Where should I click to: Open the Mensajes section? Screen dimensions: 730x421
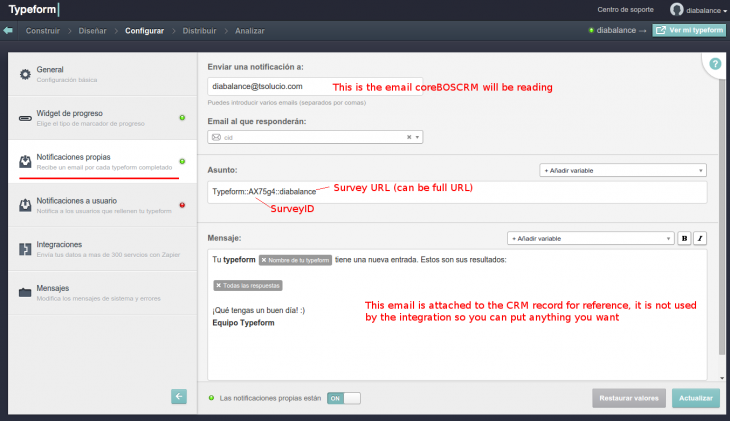tap(102, 293)
